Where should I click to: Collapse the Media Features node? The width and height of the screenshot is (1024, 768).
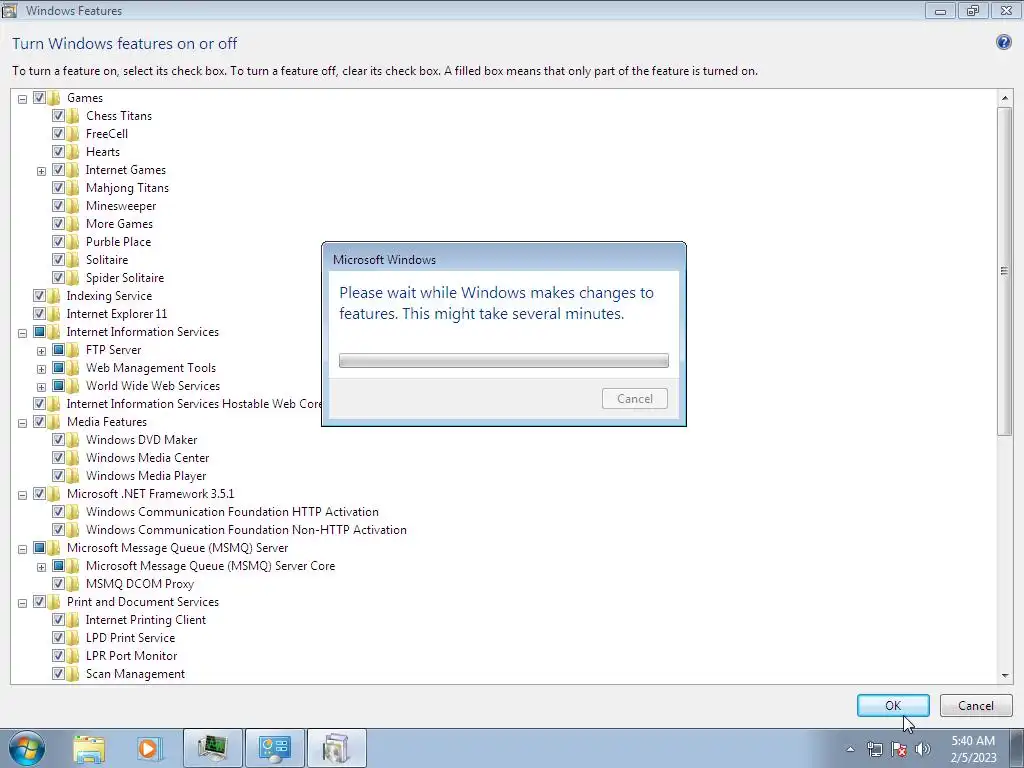[x=22, y=423]
